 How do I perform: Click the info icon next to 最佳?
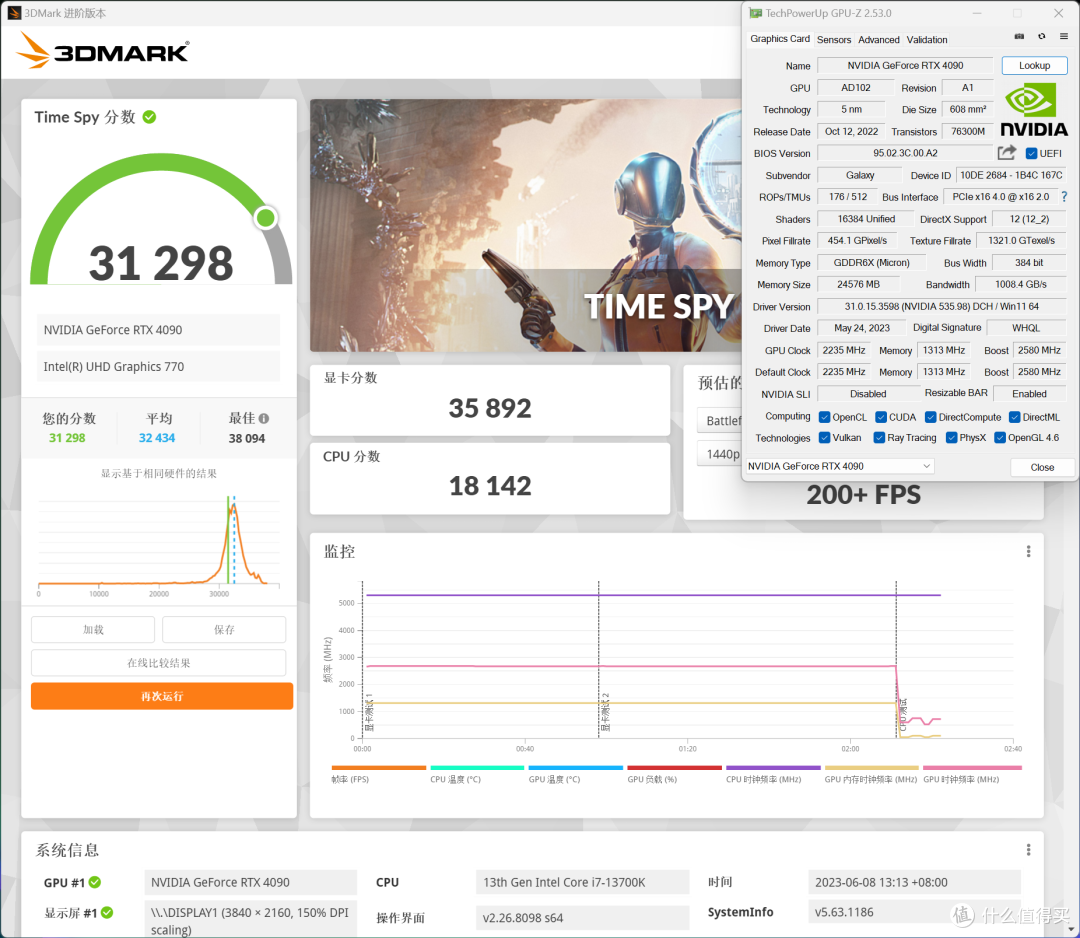click(x=264, y=418)
